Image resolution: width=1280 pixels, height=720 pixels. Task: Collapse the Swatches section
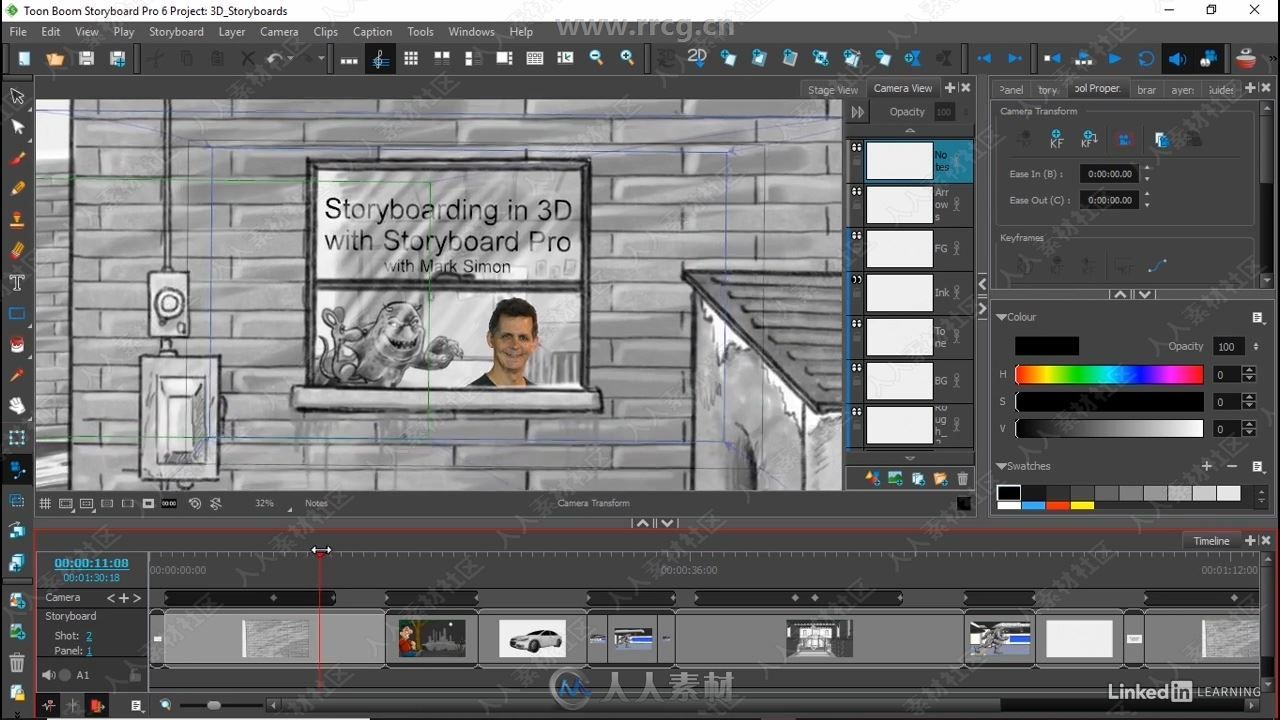pyautogui.click(x=1001, y=466)
